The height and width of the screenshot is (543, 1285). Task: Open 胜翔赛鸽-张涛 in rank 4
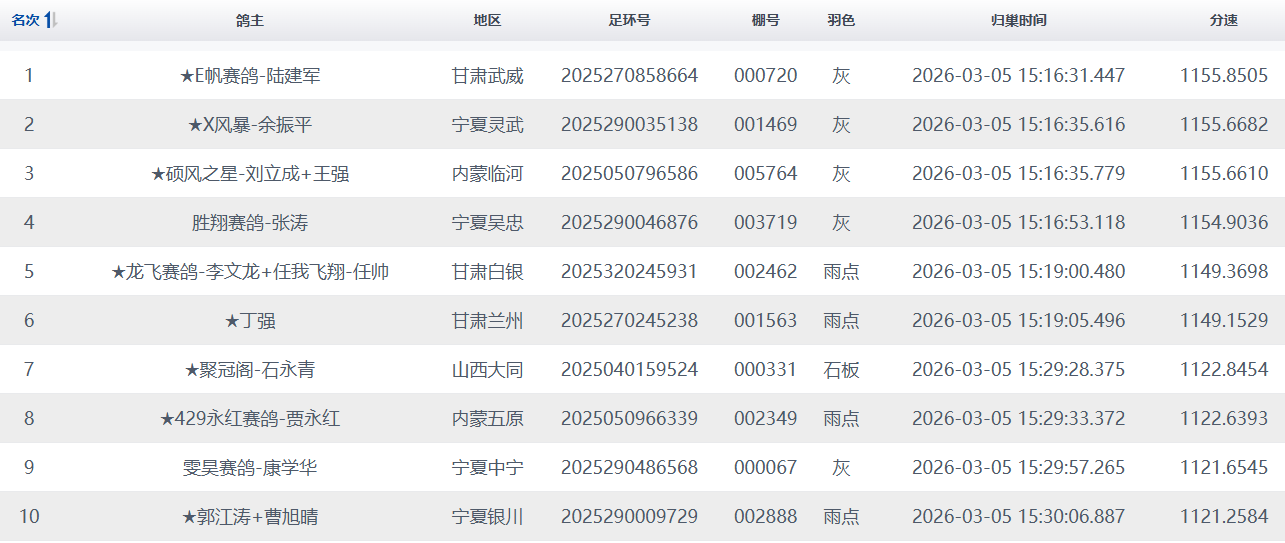coord(250,223)
